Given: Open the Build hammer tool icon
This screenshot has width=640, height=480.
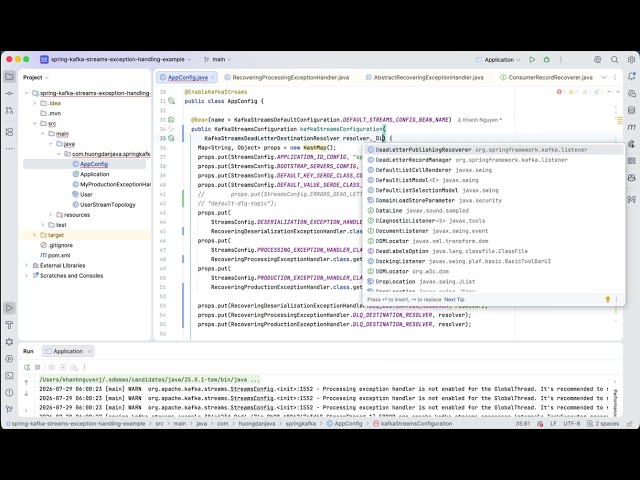Looking at the screenshot, I should point(9,325).
